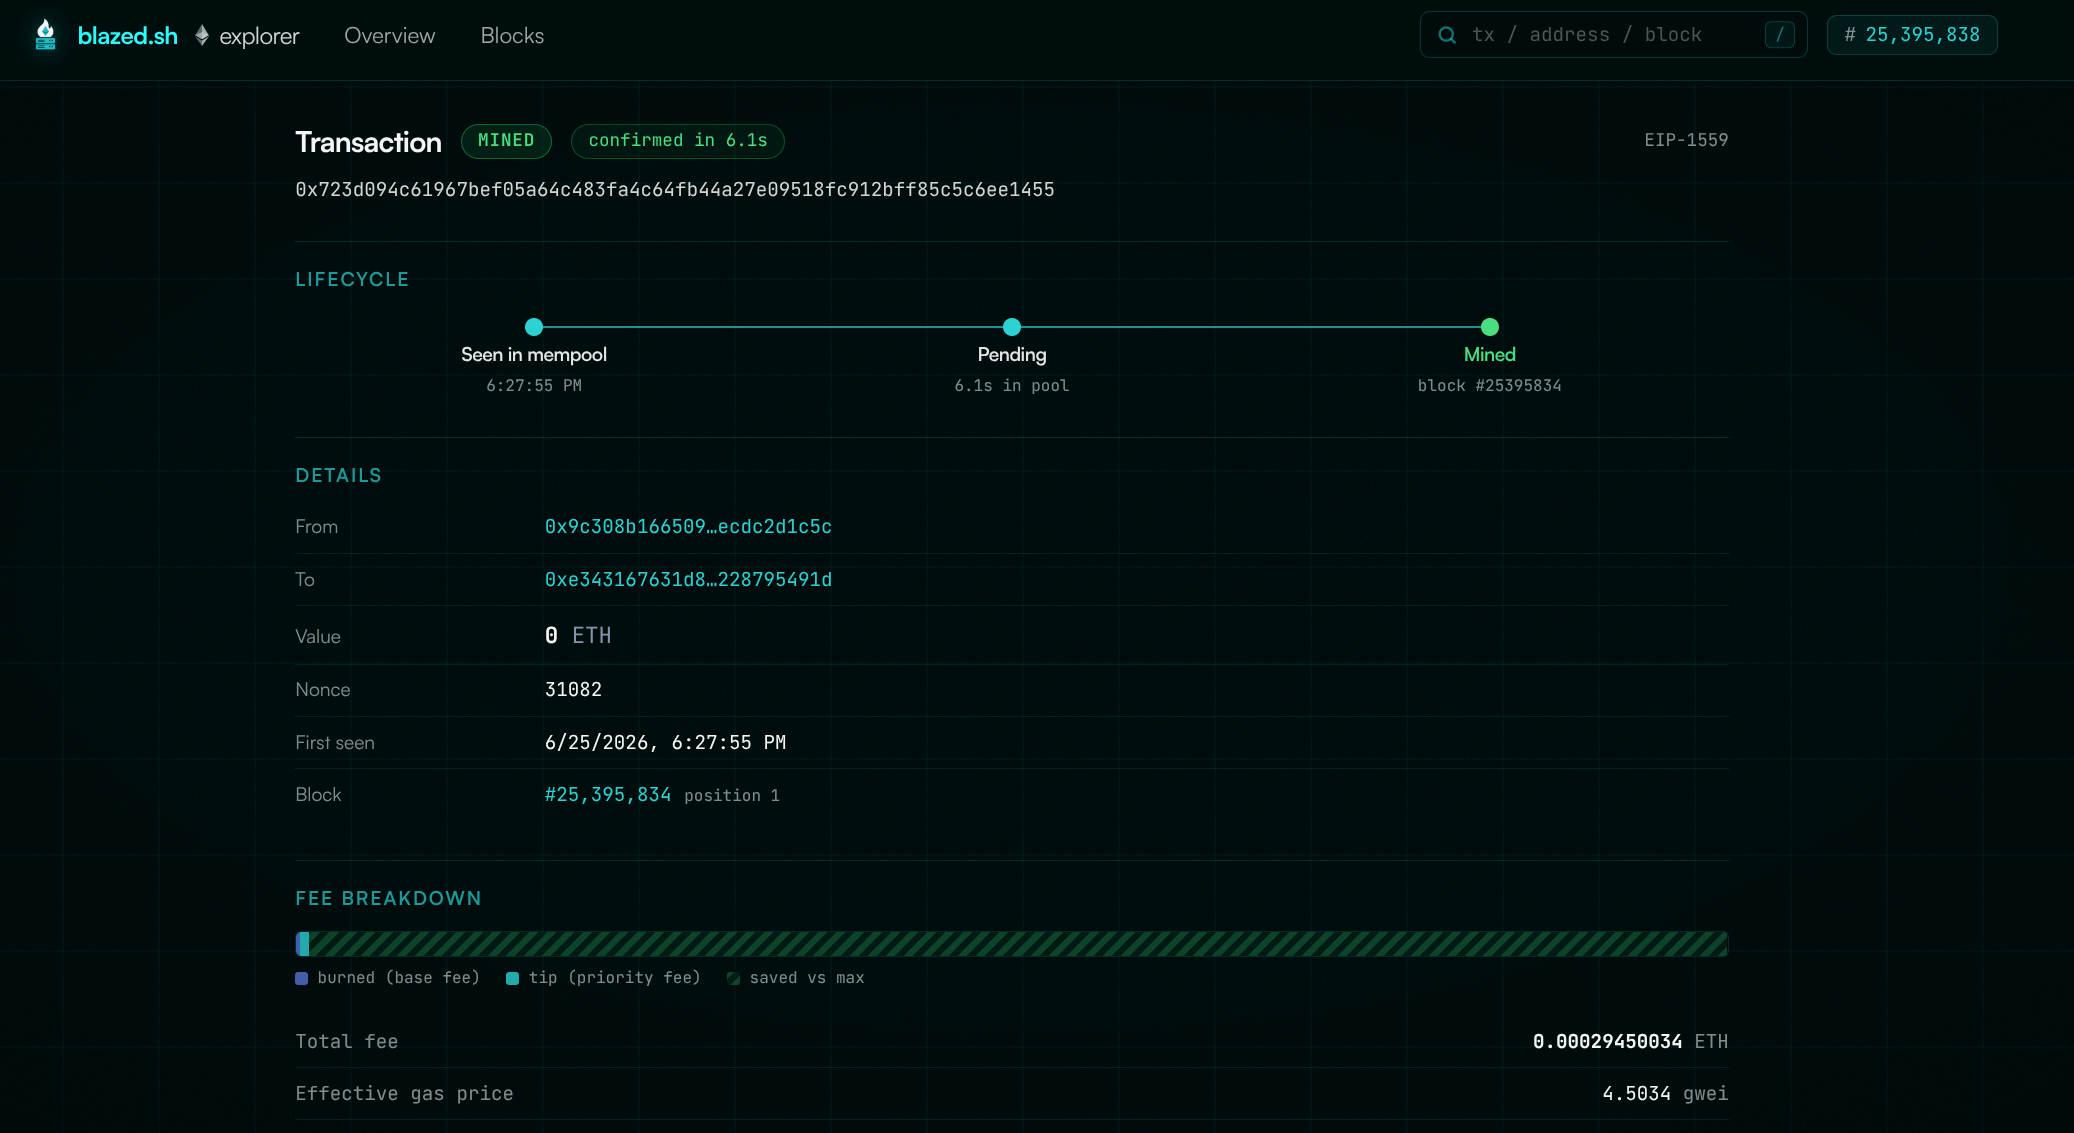
Task: Click the Seen in mempool label
Action: [x=534, y=355]
